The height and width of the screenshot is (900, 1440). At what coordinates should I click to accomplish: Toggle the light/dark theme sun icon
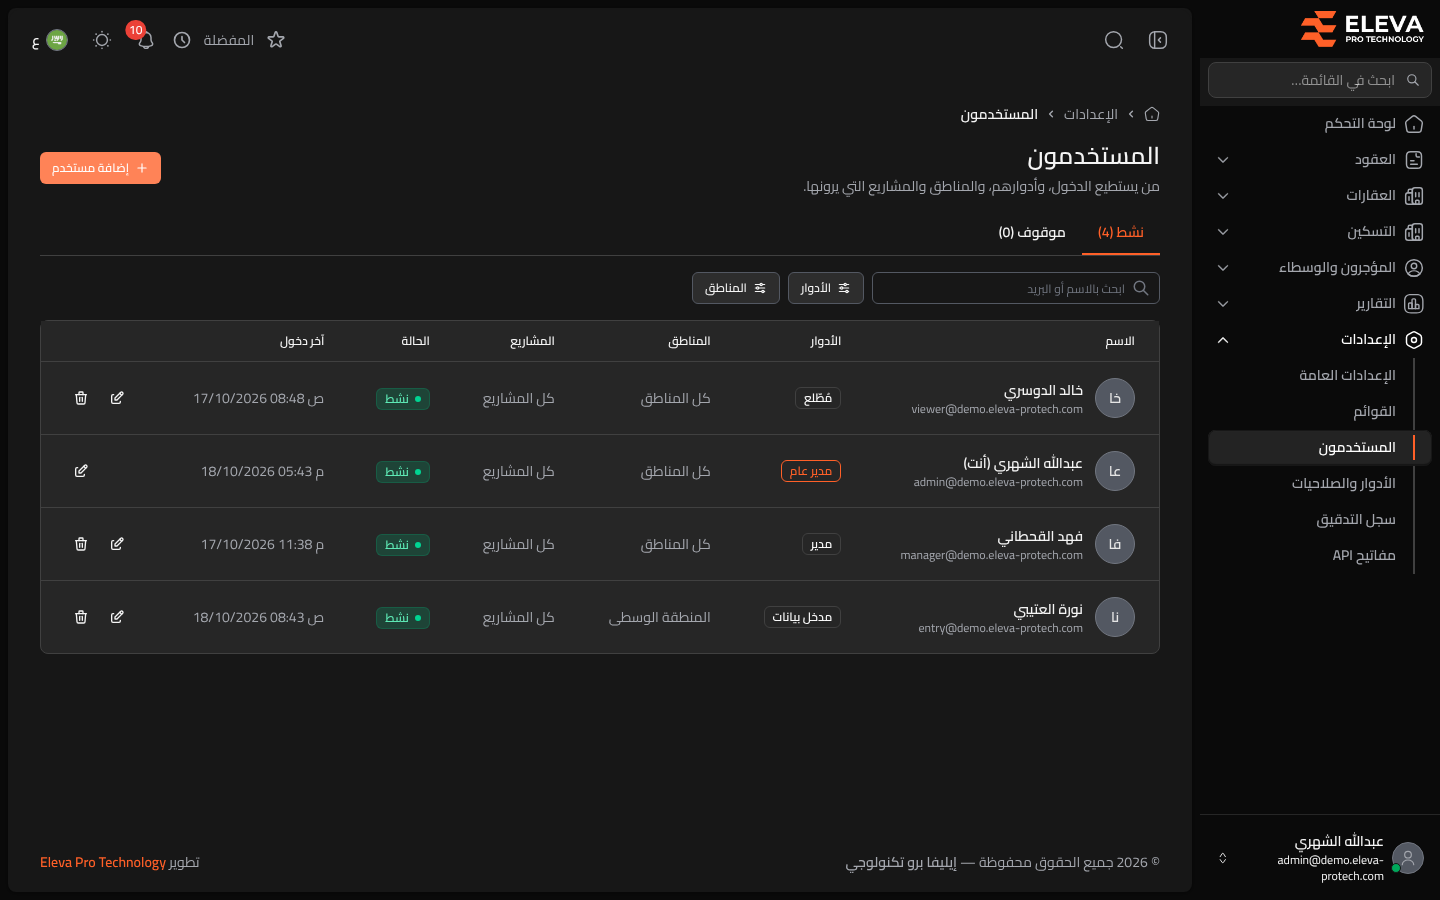pos(101,40)
